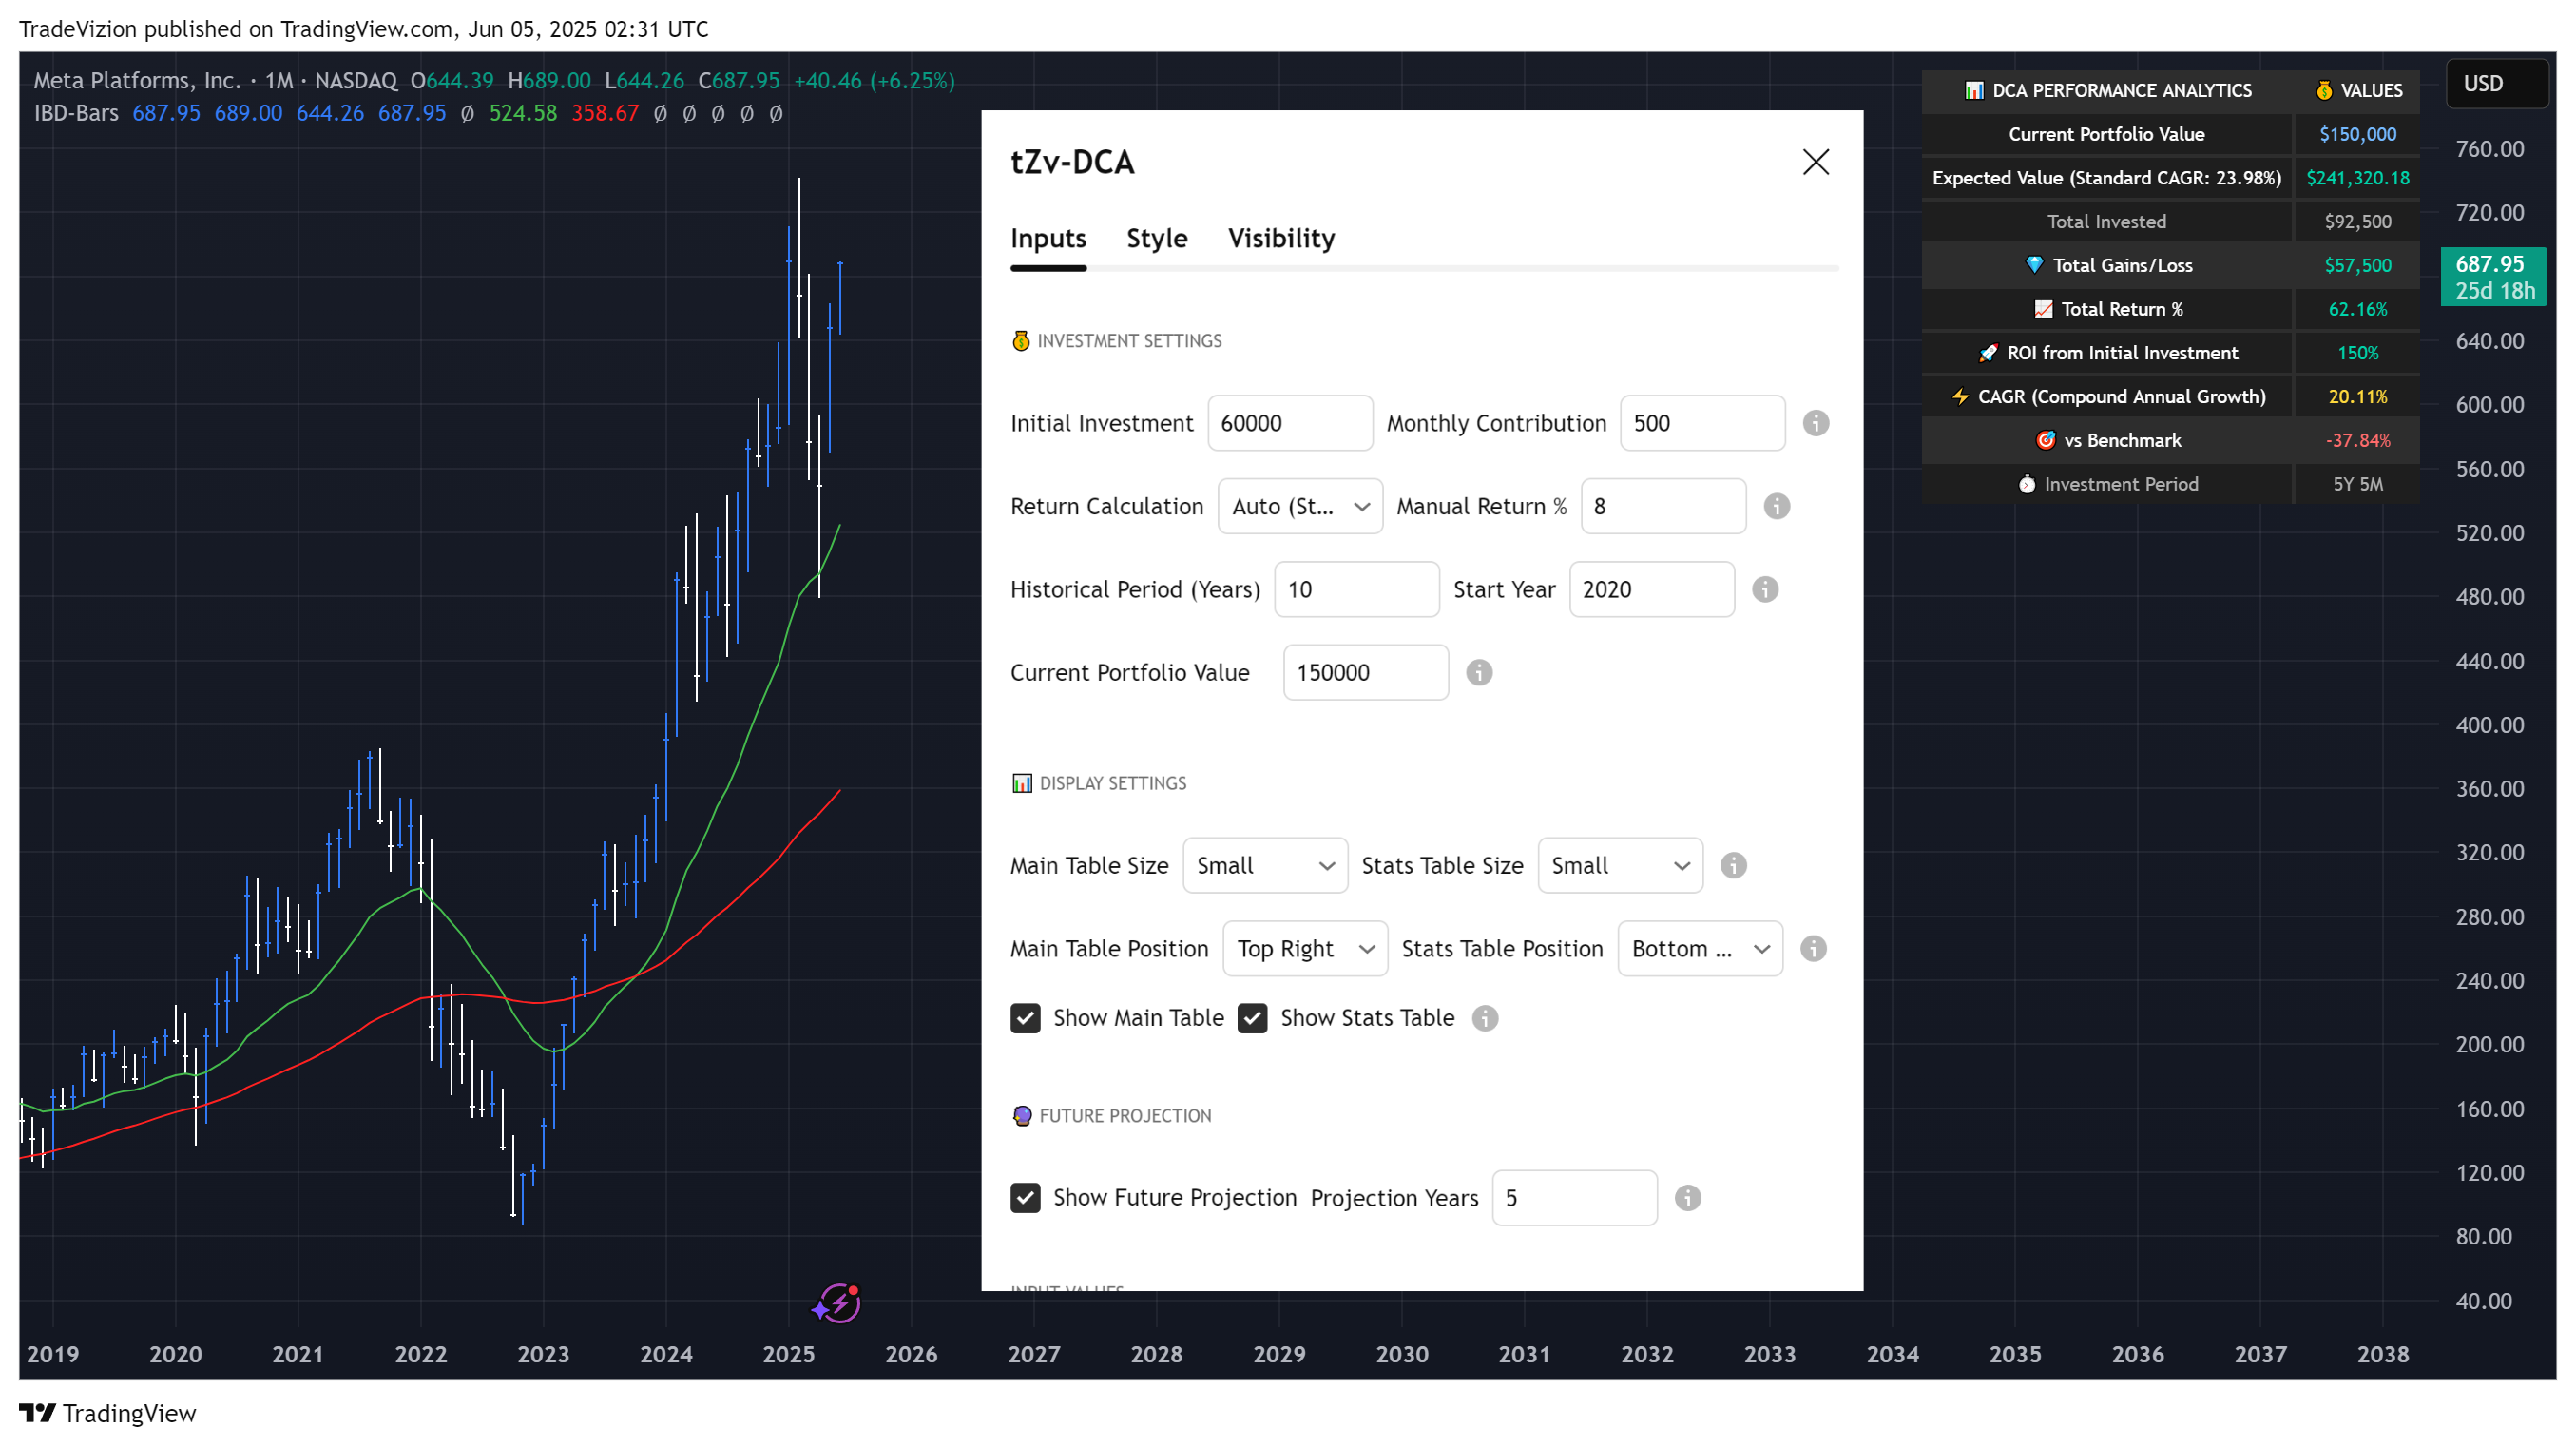Click the 2023 label on the time axis
Image resolution: width=2576 pixels, height=1447 pixels.
[543, 1354]
